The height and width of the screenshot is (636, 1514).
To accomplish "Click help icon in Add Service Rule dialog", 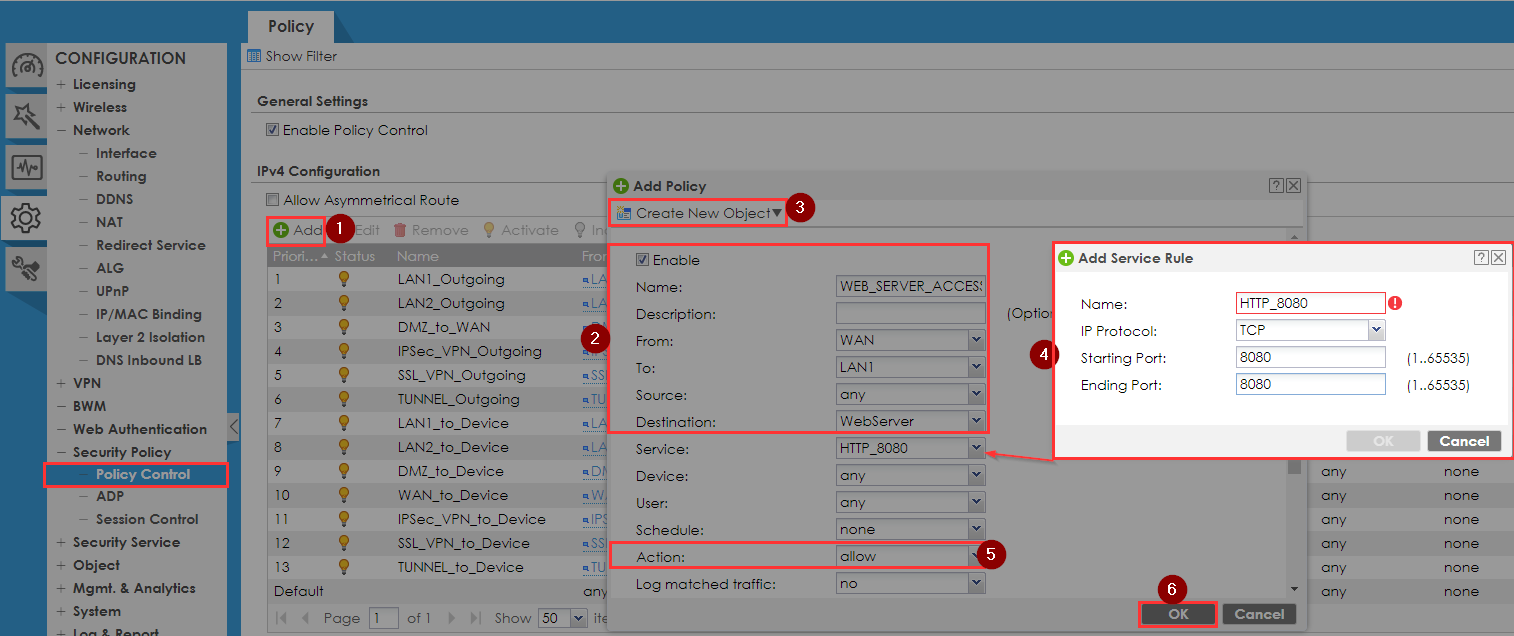I will pos(1481,257).
